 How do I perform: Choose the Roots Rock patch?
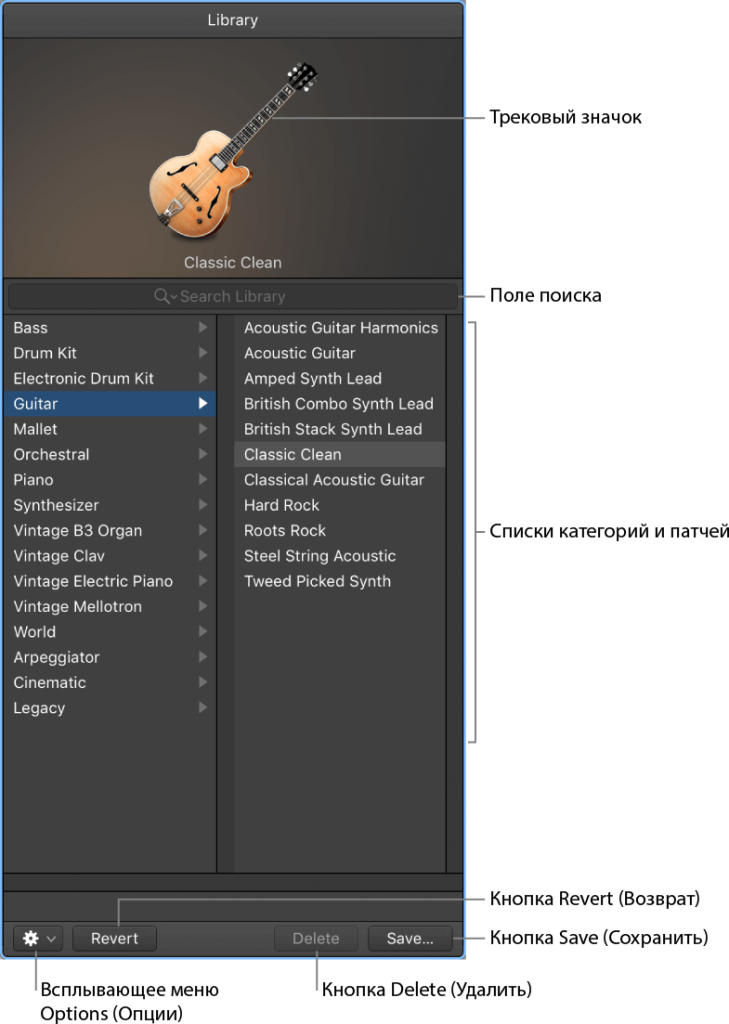340,531
